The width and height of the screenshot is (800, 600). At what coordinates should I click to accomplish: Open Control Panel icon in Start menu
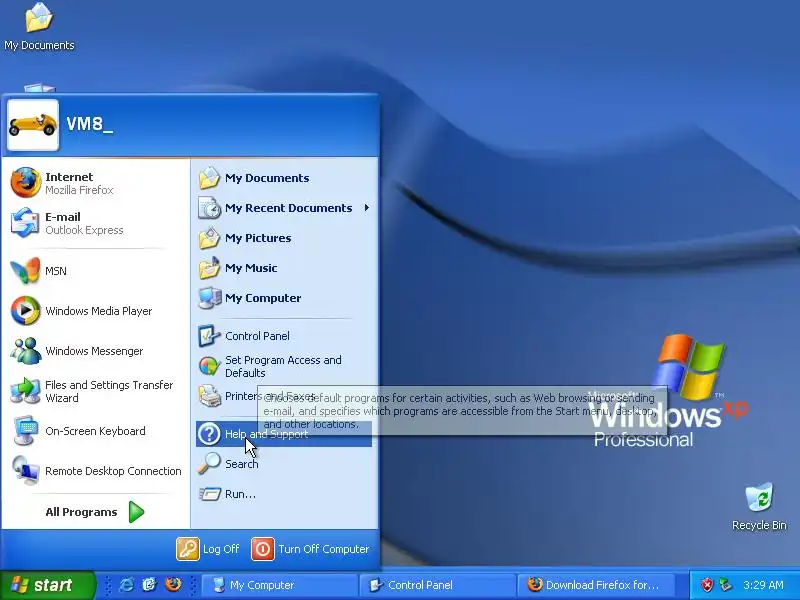pos(209,336)
